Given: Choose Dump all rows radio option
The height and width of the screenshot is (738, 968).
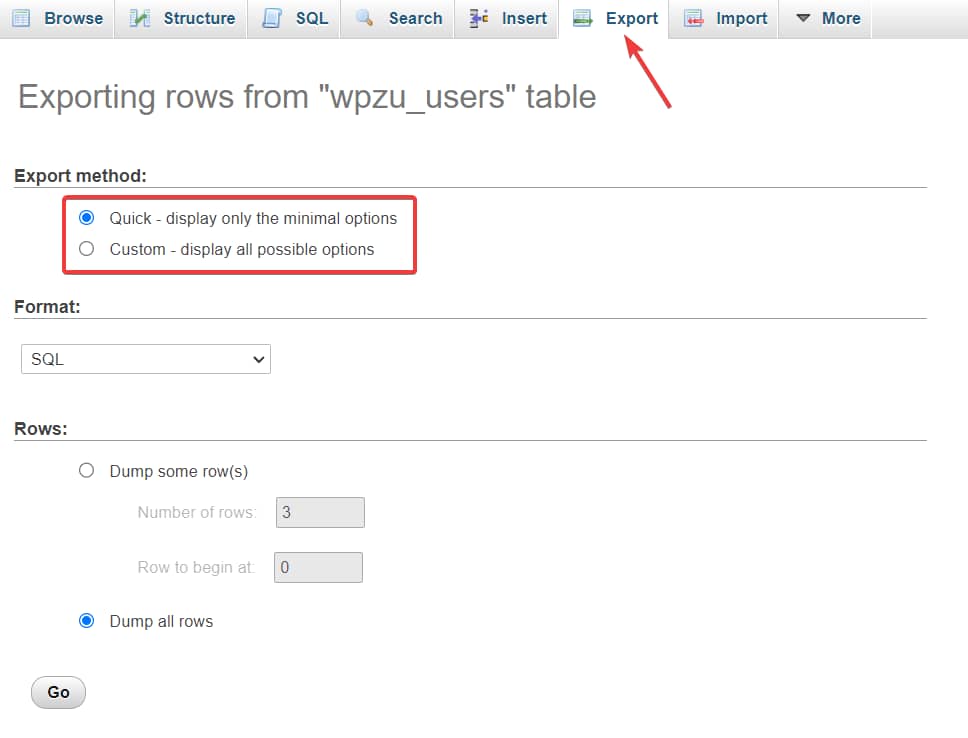Looking at the screenshot, I should click(x=86, y=620).
